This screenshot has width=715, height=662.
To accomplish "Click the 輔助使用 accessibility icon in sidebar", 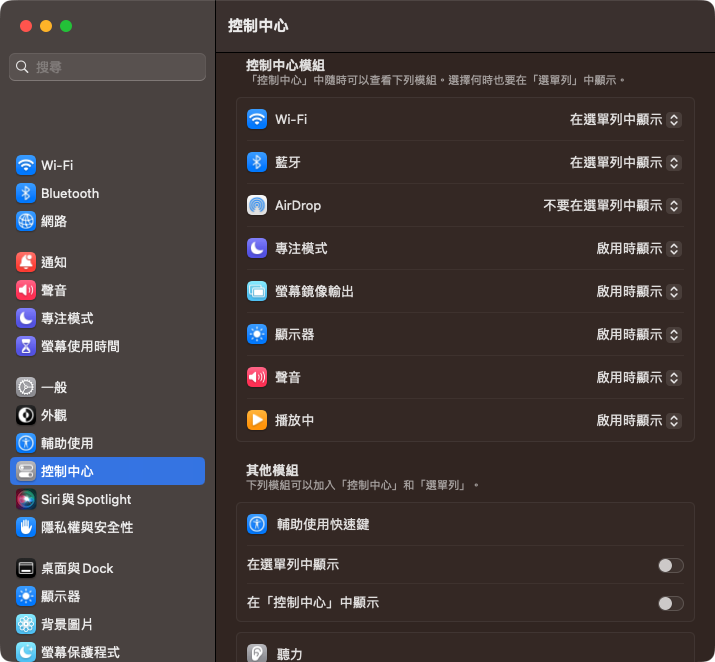I will point(26,443).
